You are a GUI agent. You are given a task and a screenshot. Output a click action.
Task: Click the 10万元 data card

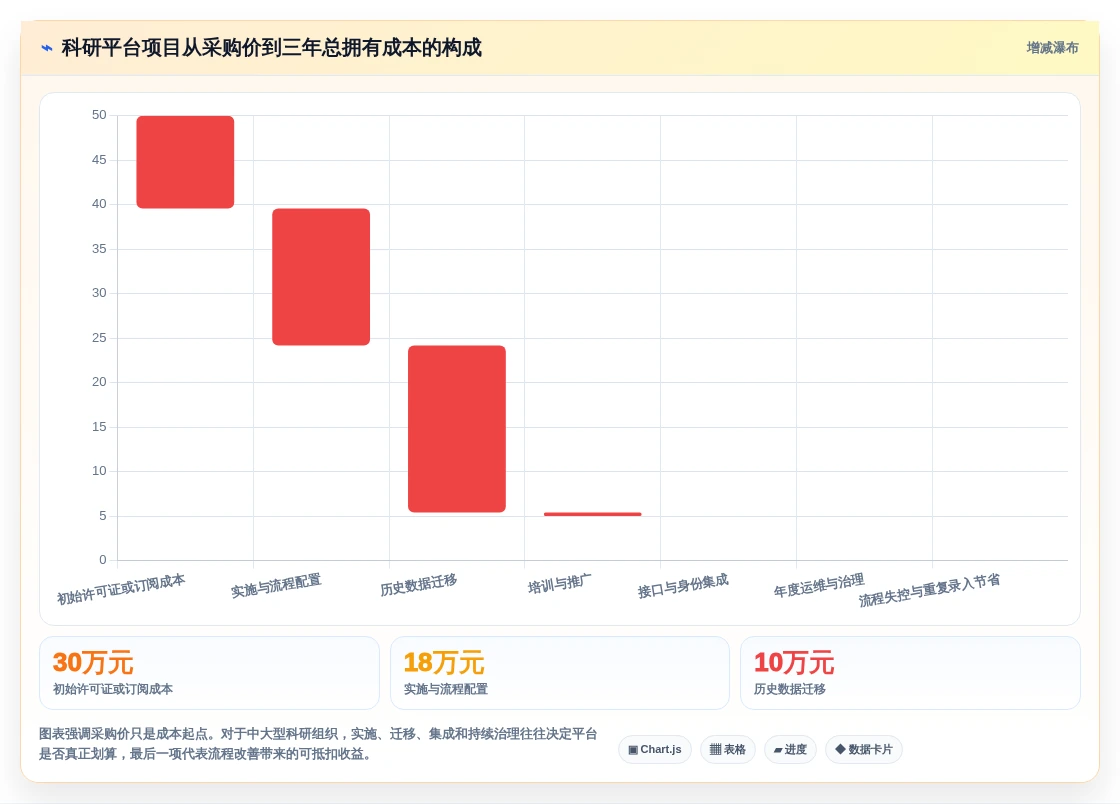coord(910,673)
